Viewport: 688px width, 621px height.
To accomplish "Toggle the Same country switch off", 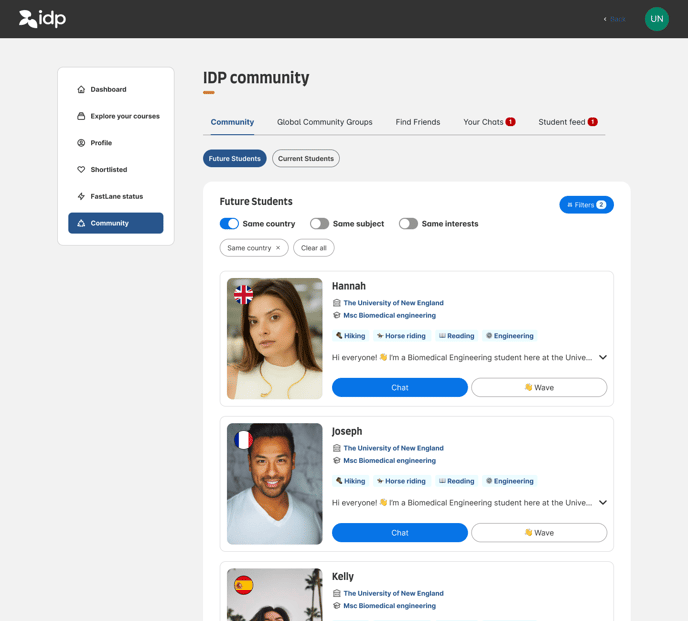I will pyautogui.click(x=229, y=224).
